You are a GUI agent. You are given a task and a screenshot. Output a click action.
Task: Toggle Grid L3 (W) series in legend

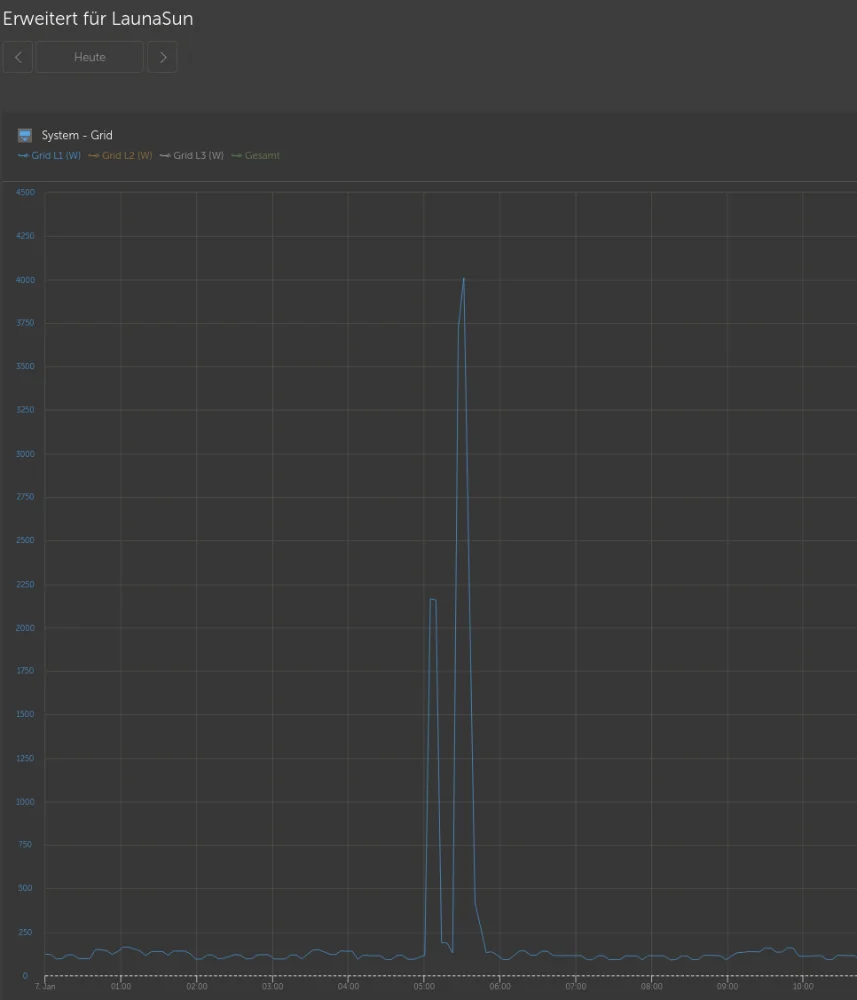[x=192, y=156]
